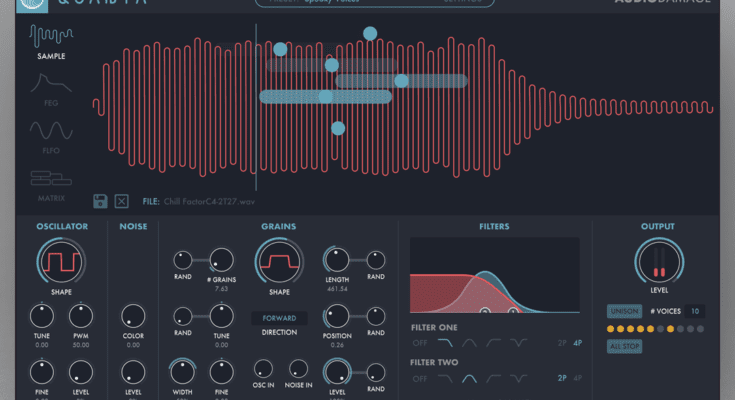Click the save sample floppy disk icon

pos(101,201)
